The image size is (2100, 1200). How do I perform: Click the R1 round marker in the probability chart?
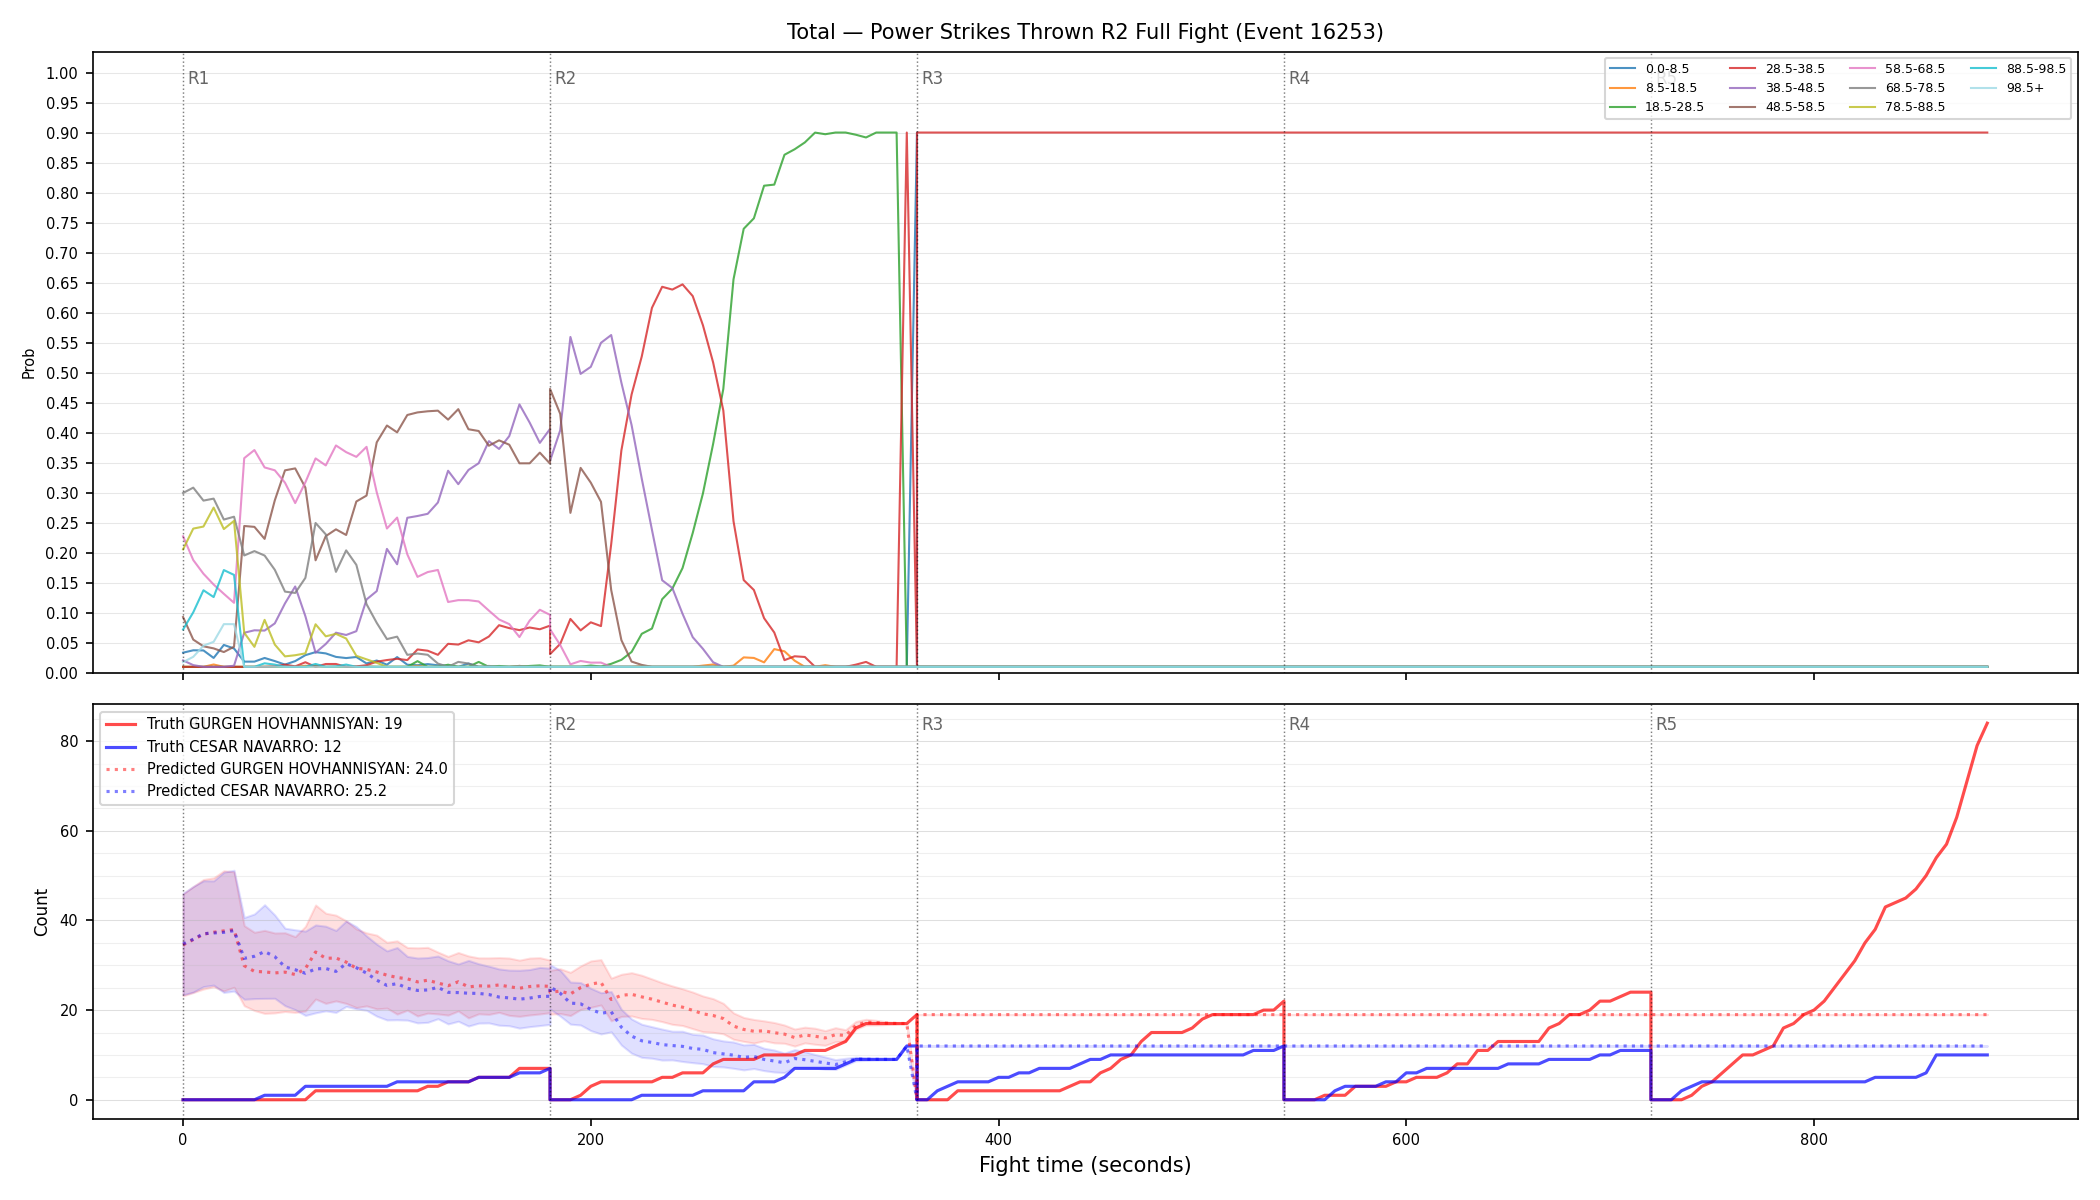coord(198,78)
